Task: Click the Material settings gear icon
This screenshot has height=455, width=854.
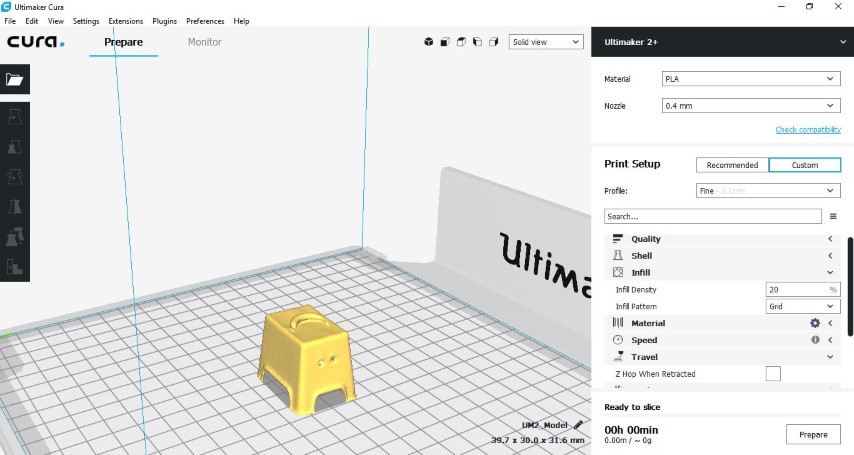Action: point(815,323)
